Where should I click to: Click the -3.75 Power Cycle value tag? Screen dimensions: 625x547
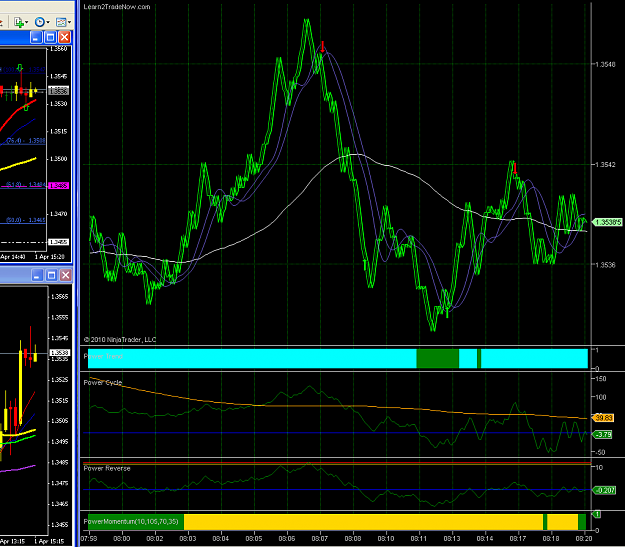pos(603,434)
